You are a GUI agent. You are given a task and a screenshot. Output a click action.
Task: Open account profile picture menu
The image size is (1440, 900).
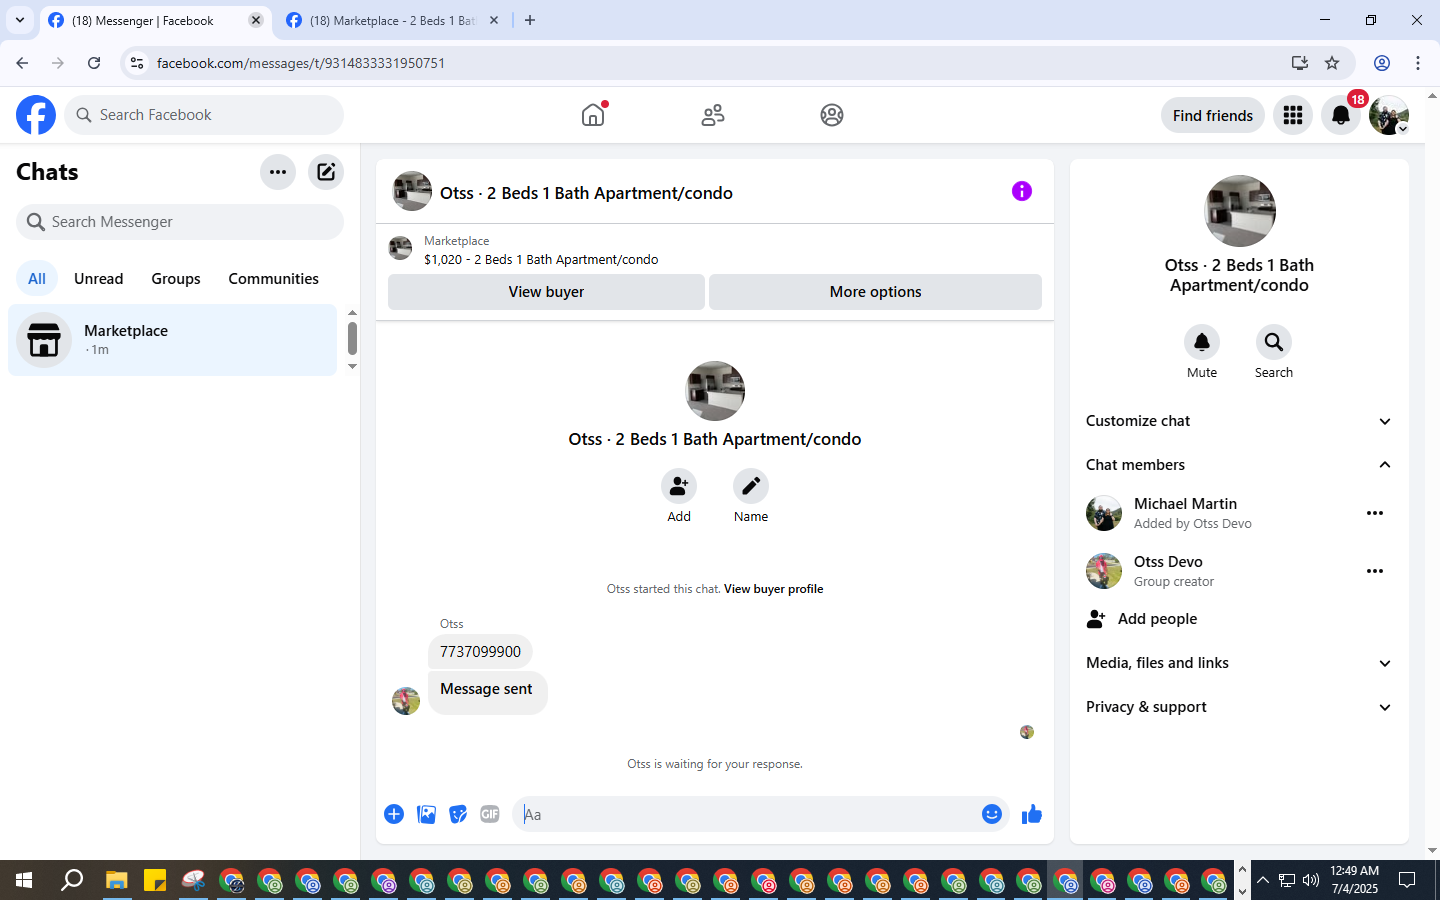point(1389,115)
